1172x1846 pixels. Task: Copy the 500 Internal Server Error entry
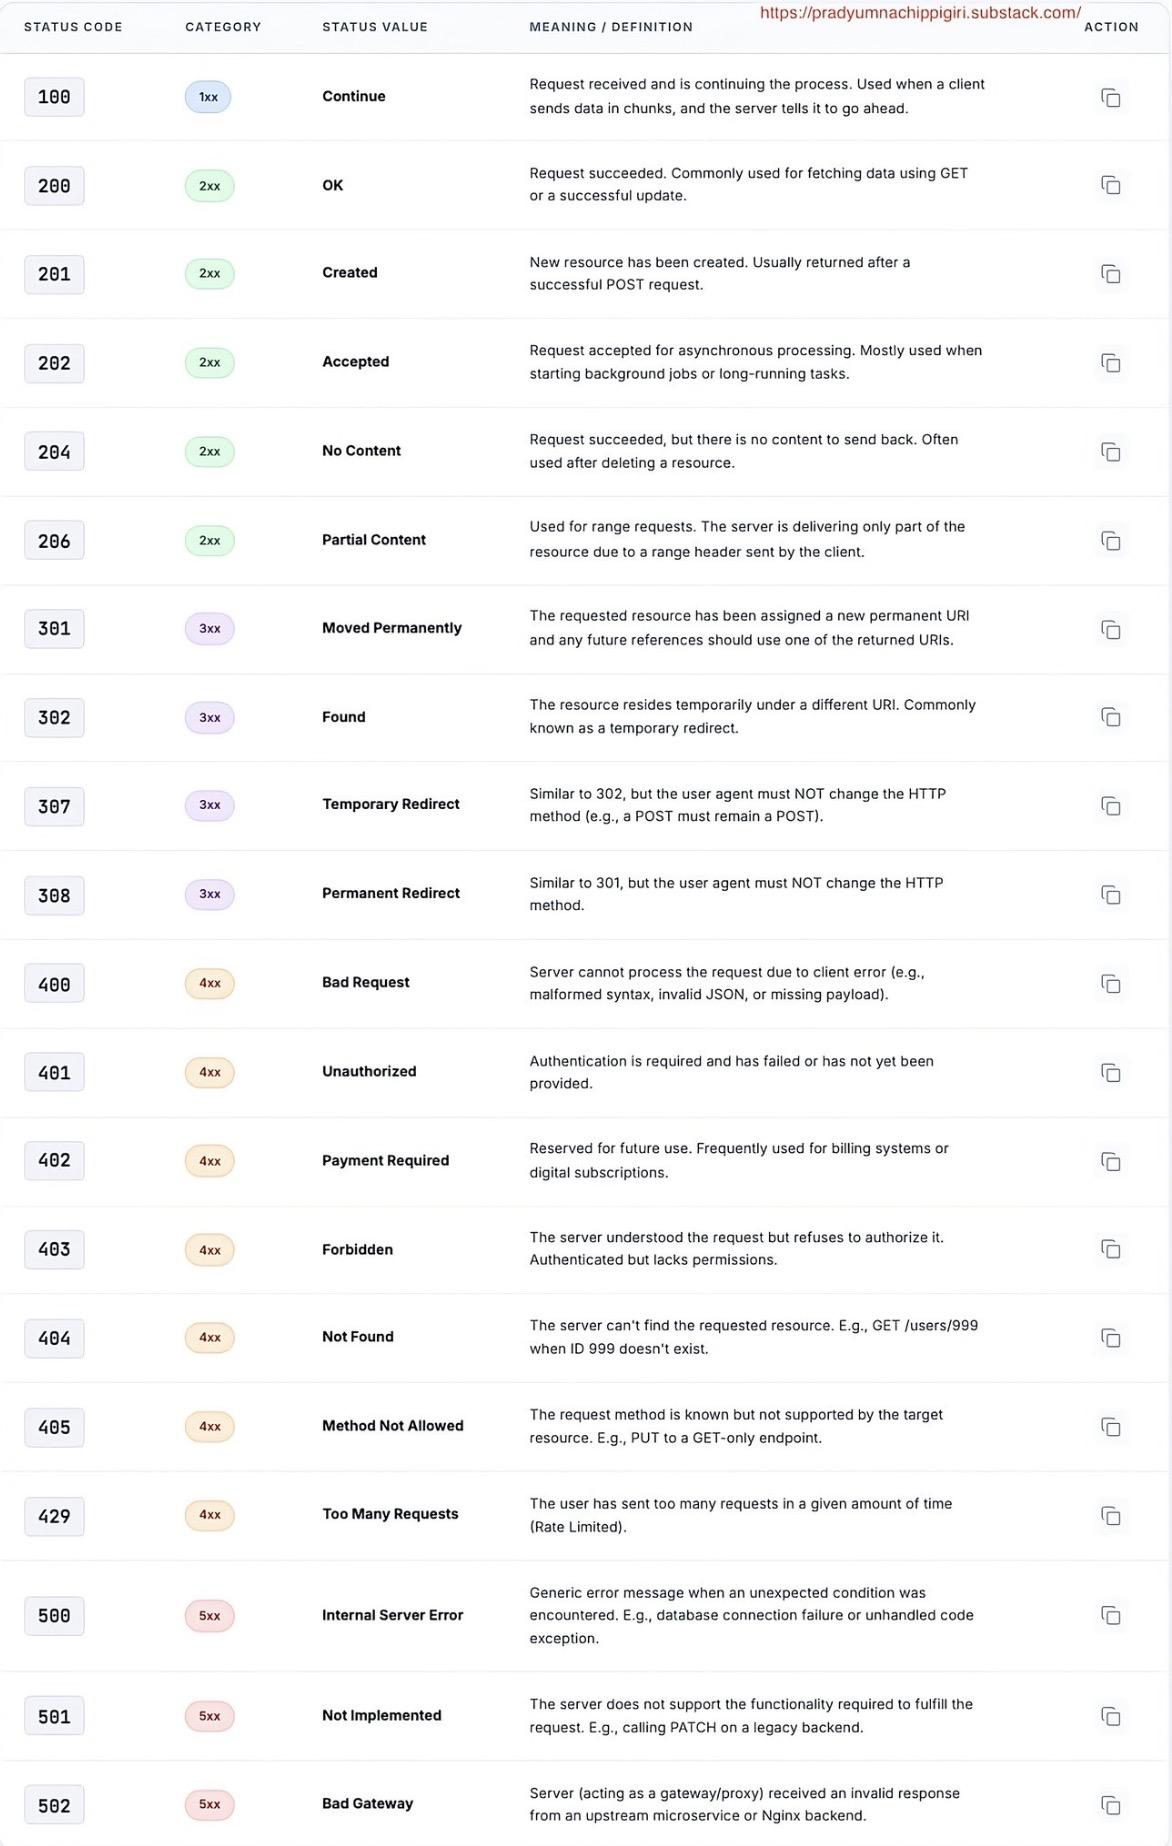click(x=1110, y=1615)
